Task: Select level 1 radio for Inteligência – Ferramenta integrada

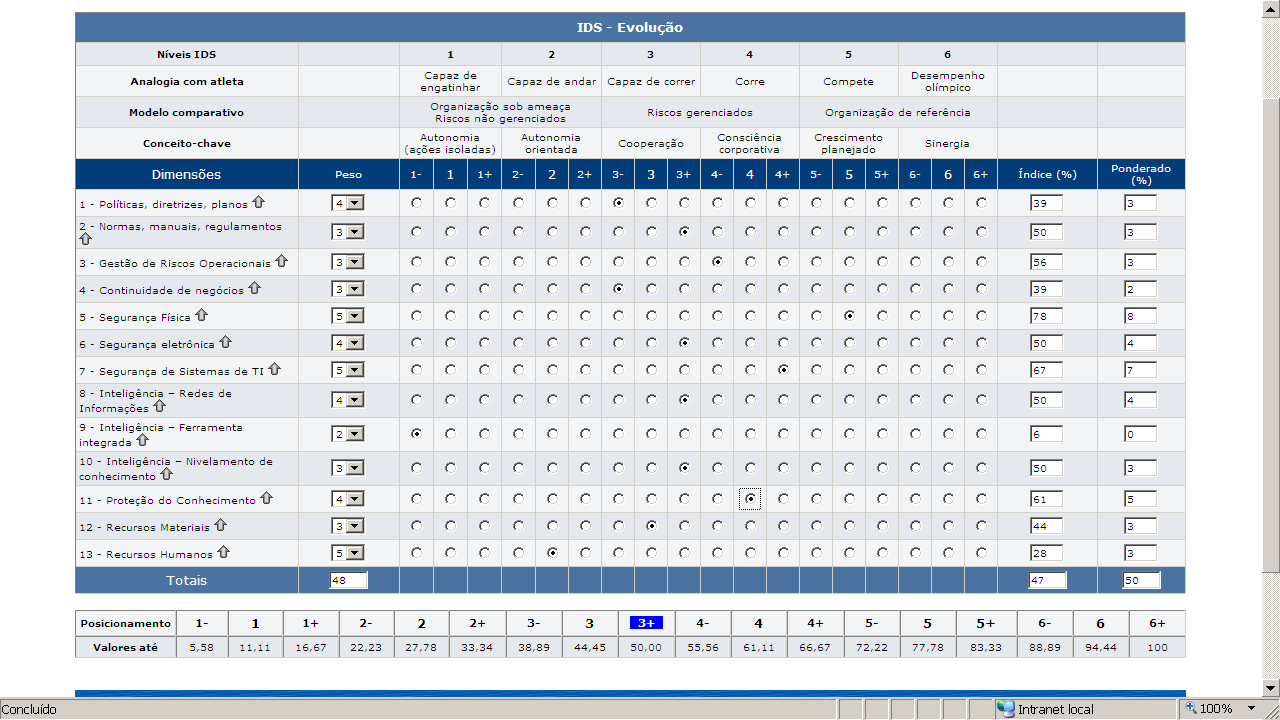Action: 450,434
